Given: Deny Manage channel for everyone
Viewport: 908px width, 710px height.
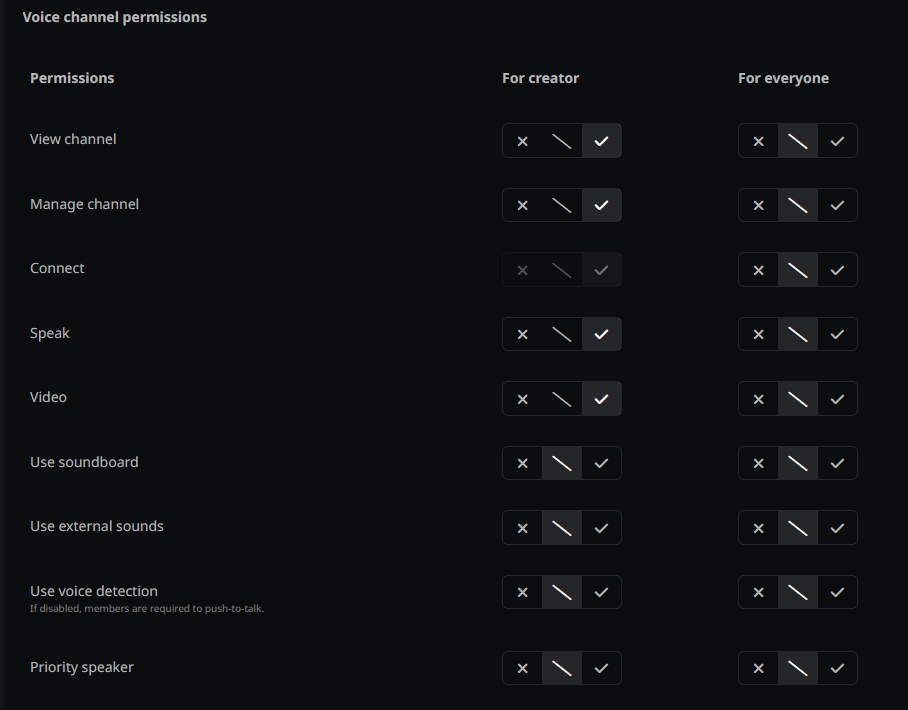Looking at the screenshot, I should pos(758,205).
